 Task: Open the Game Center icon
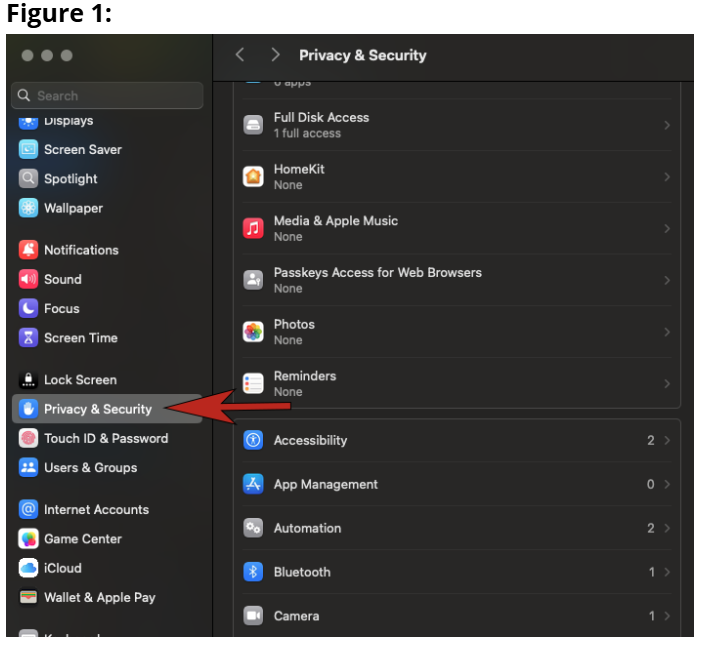[x=28, y=539]
